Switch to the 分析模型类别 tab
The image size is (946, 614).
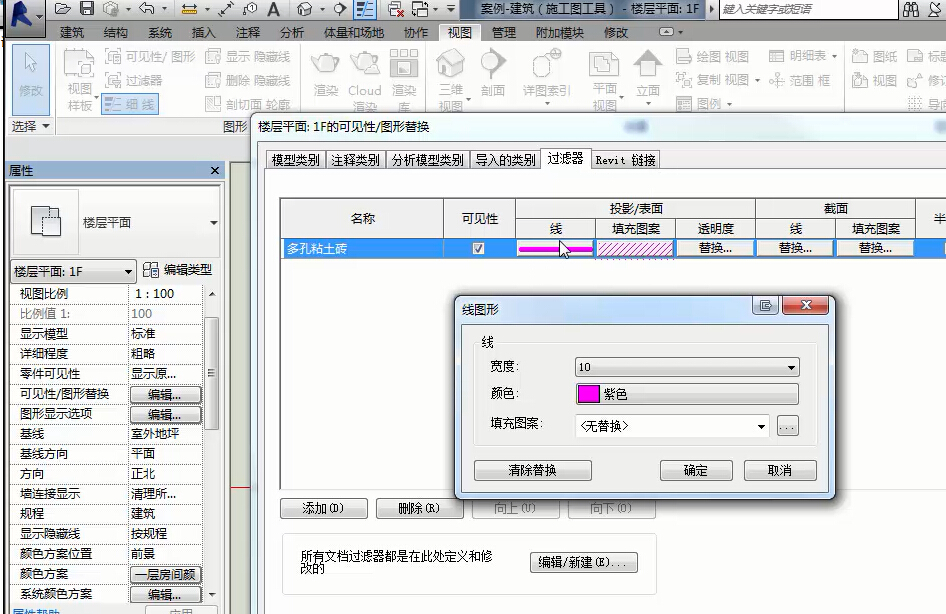tap(427, 160)
